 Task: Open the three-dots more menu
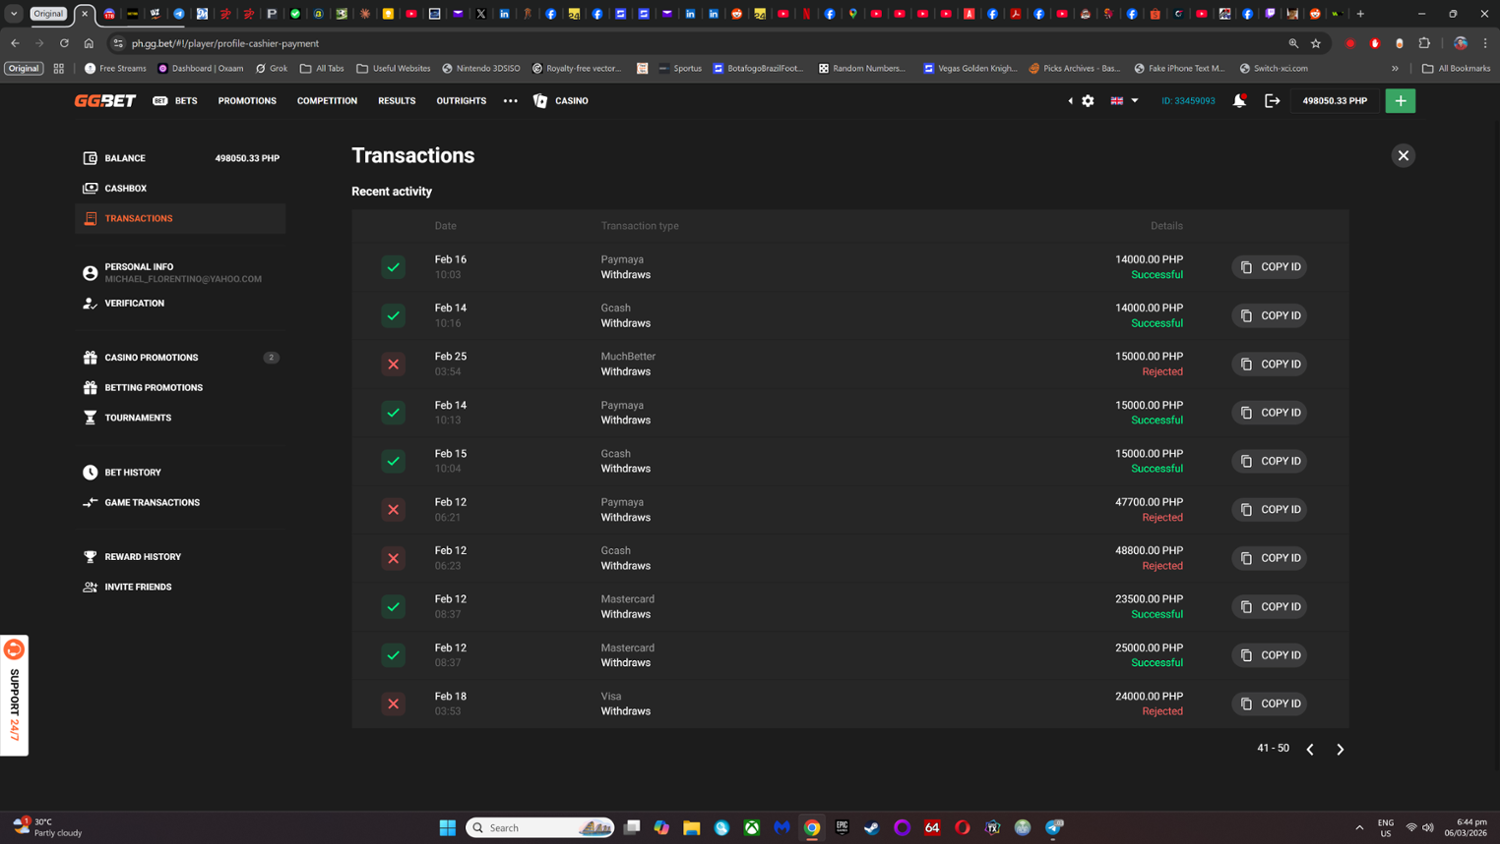(510, 101)
